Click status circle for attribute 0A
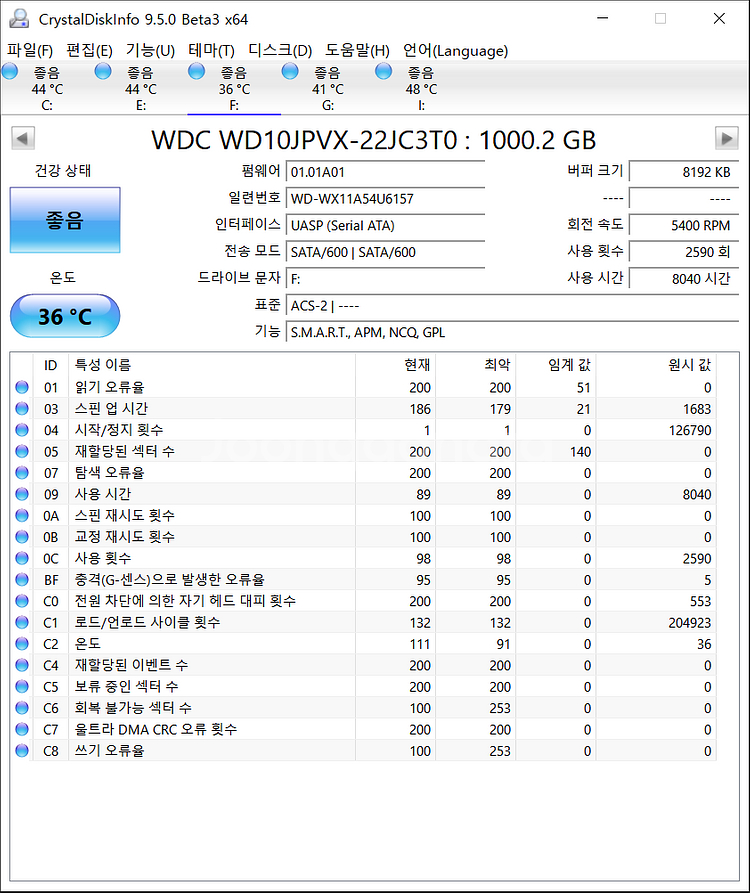This screenshot has height=893, width=750. tap(22, 515)
